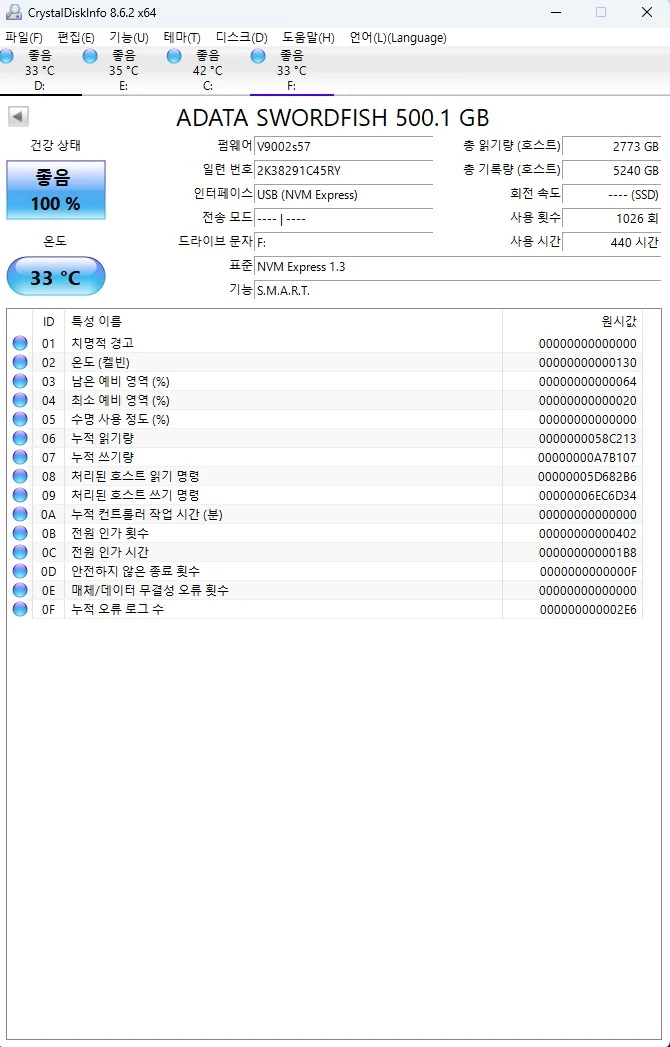Click the ID column header
This screenshot has width=670, height=1047.
(x=49, y=322)
